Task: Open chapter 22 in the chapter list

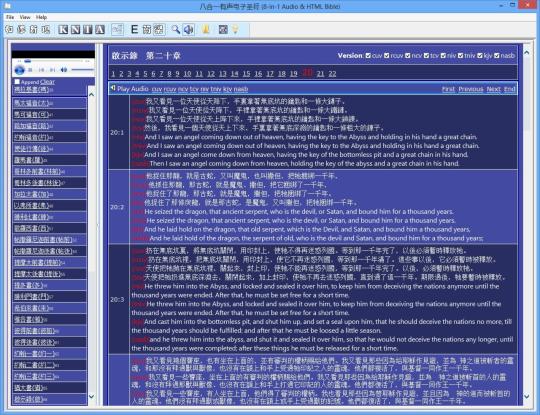Action: pos(332,73)
